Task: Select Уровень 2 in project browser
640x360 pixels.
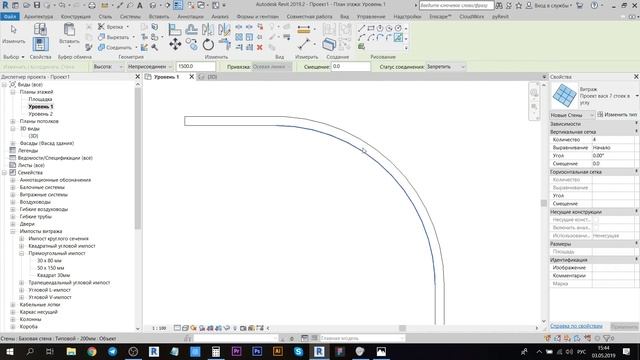Action: tap(40, 114)
